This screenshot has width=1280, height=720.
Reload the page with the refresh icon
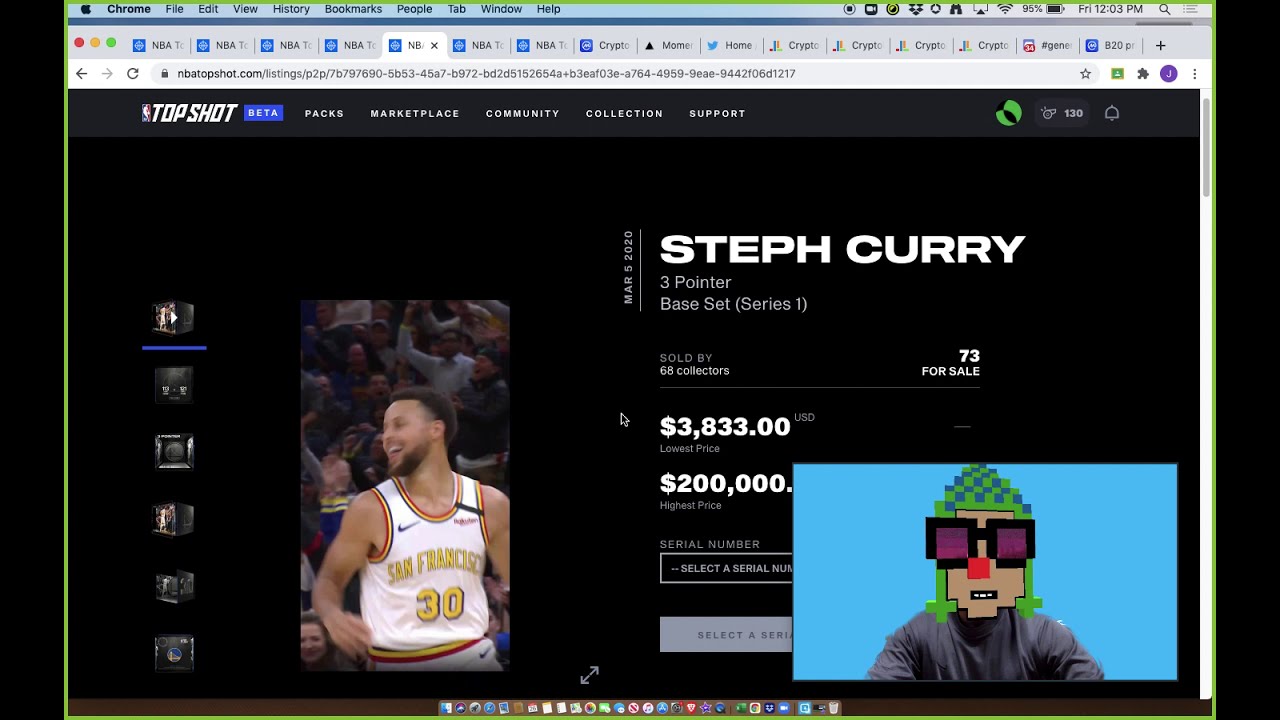[x=132, y=73]
